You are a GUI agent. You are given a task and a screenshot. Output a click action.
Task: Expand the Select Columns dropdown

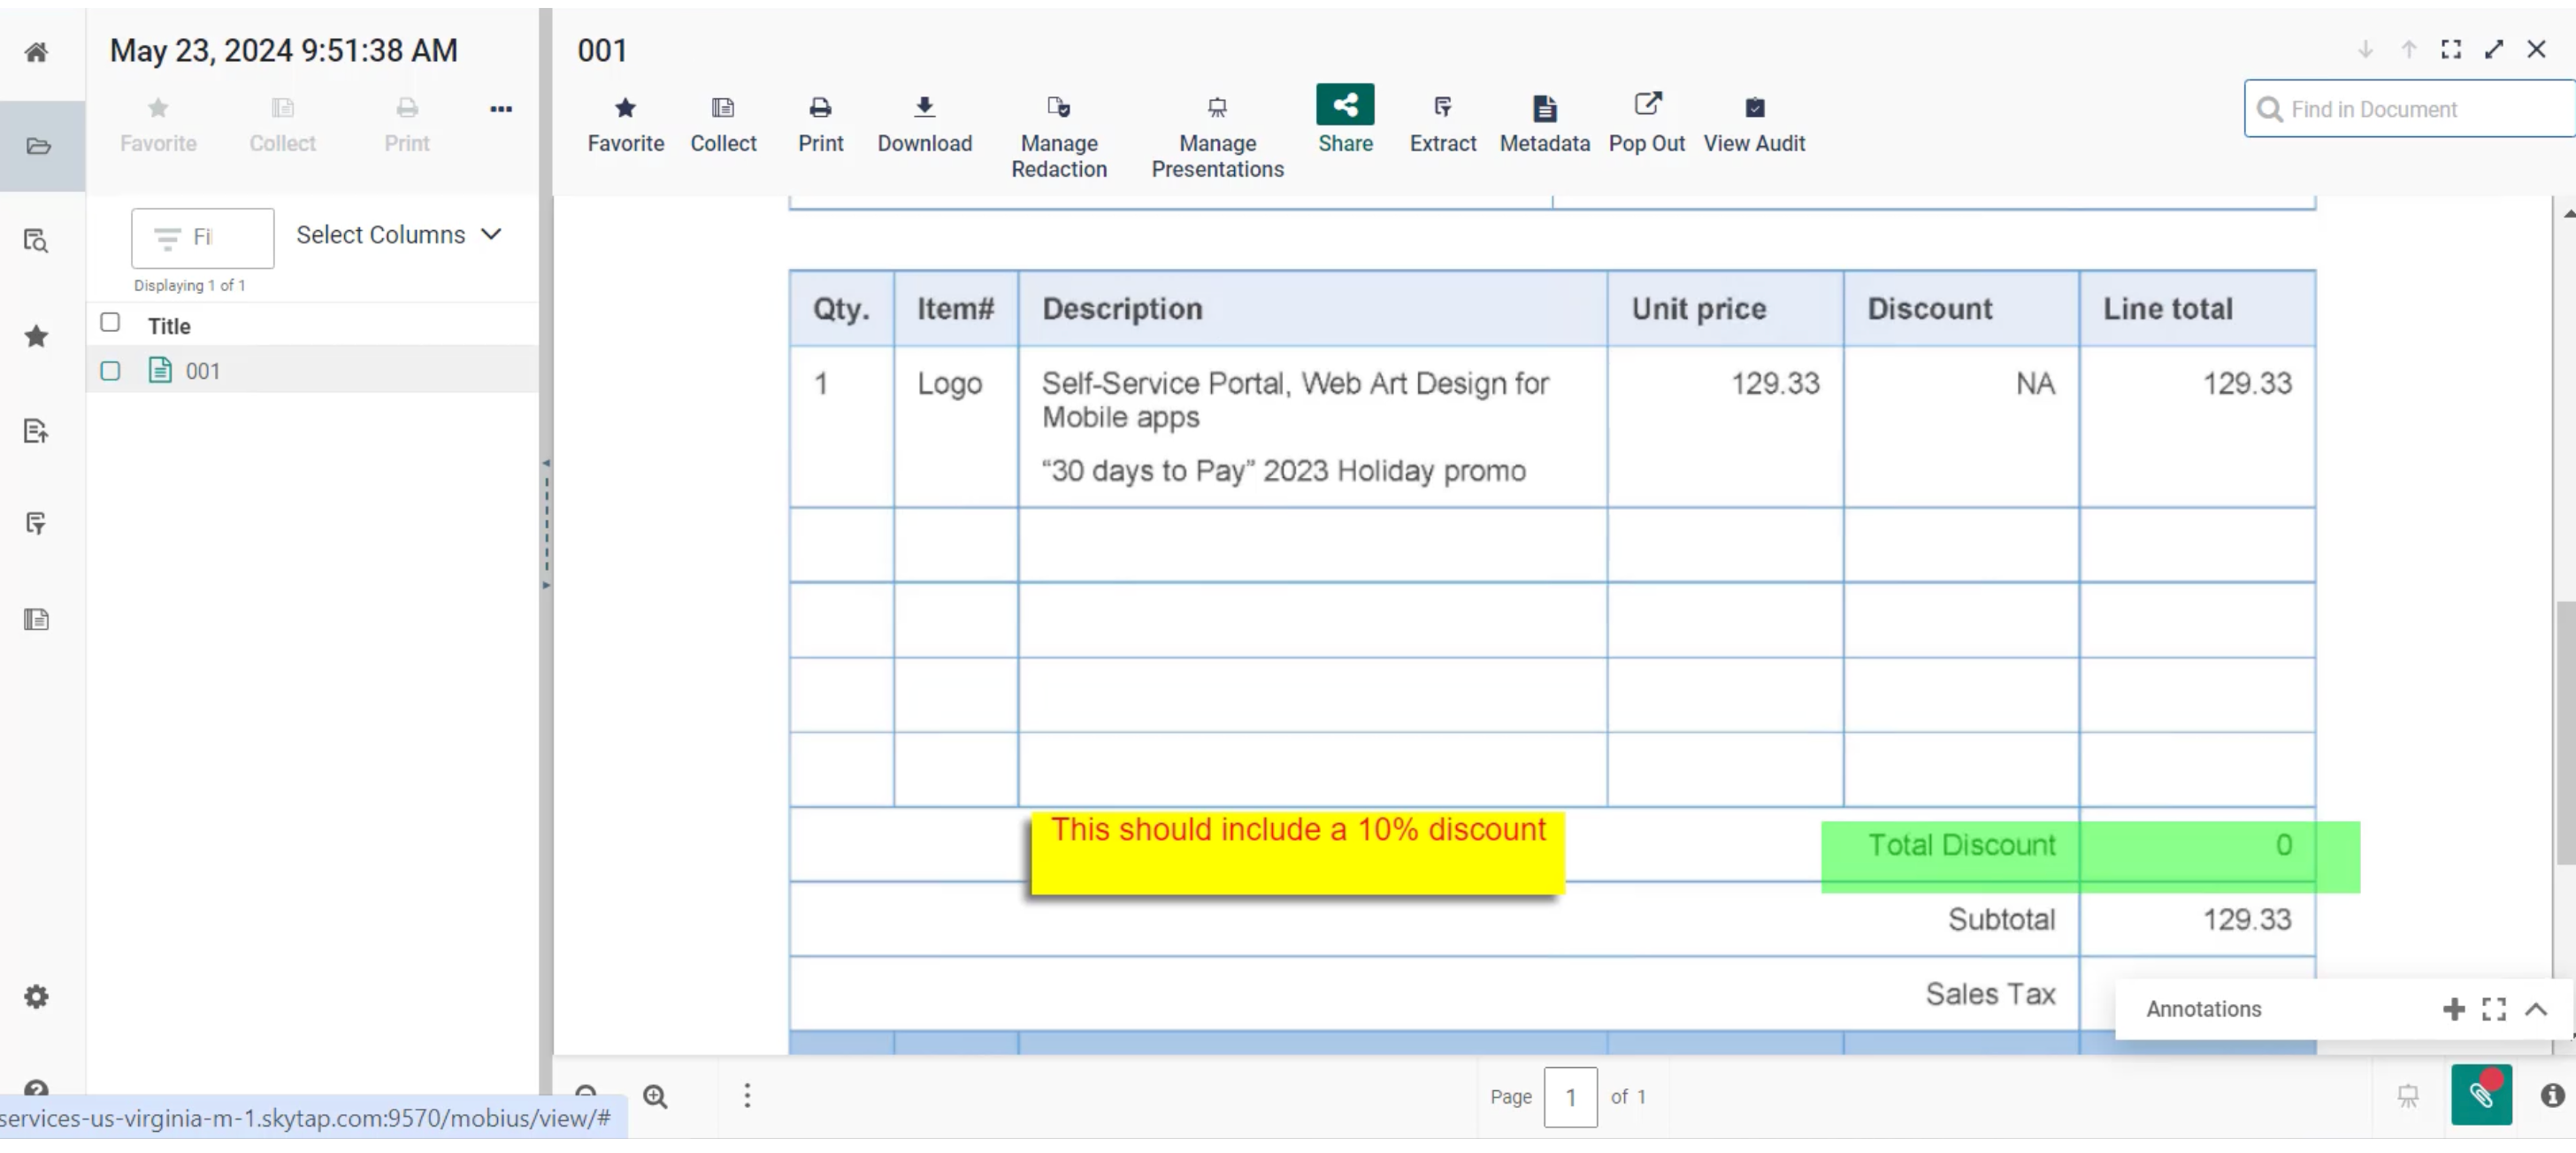click(398, 234)
